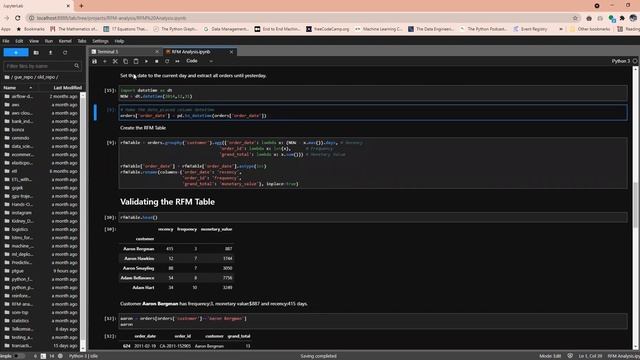
Task: Close the RFM Analysis.ipynb tab
Action: [x=231, y=52]
